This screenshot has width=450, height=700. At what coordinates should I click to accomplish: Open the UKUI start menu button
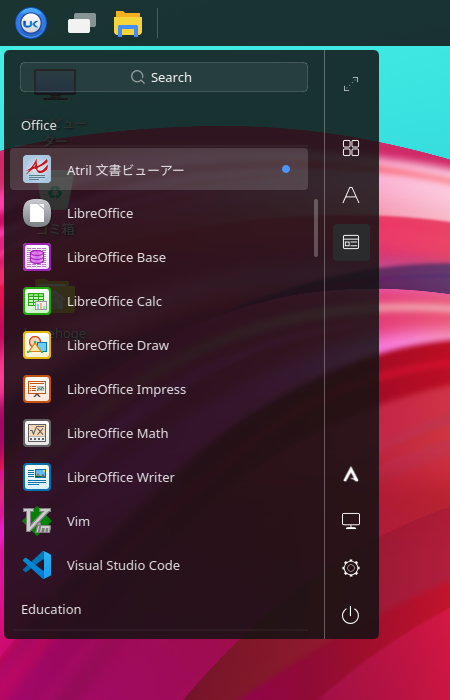pos(31,23)
